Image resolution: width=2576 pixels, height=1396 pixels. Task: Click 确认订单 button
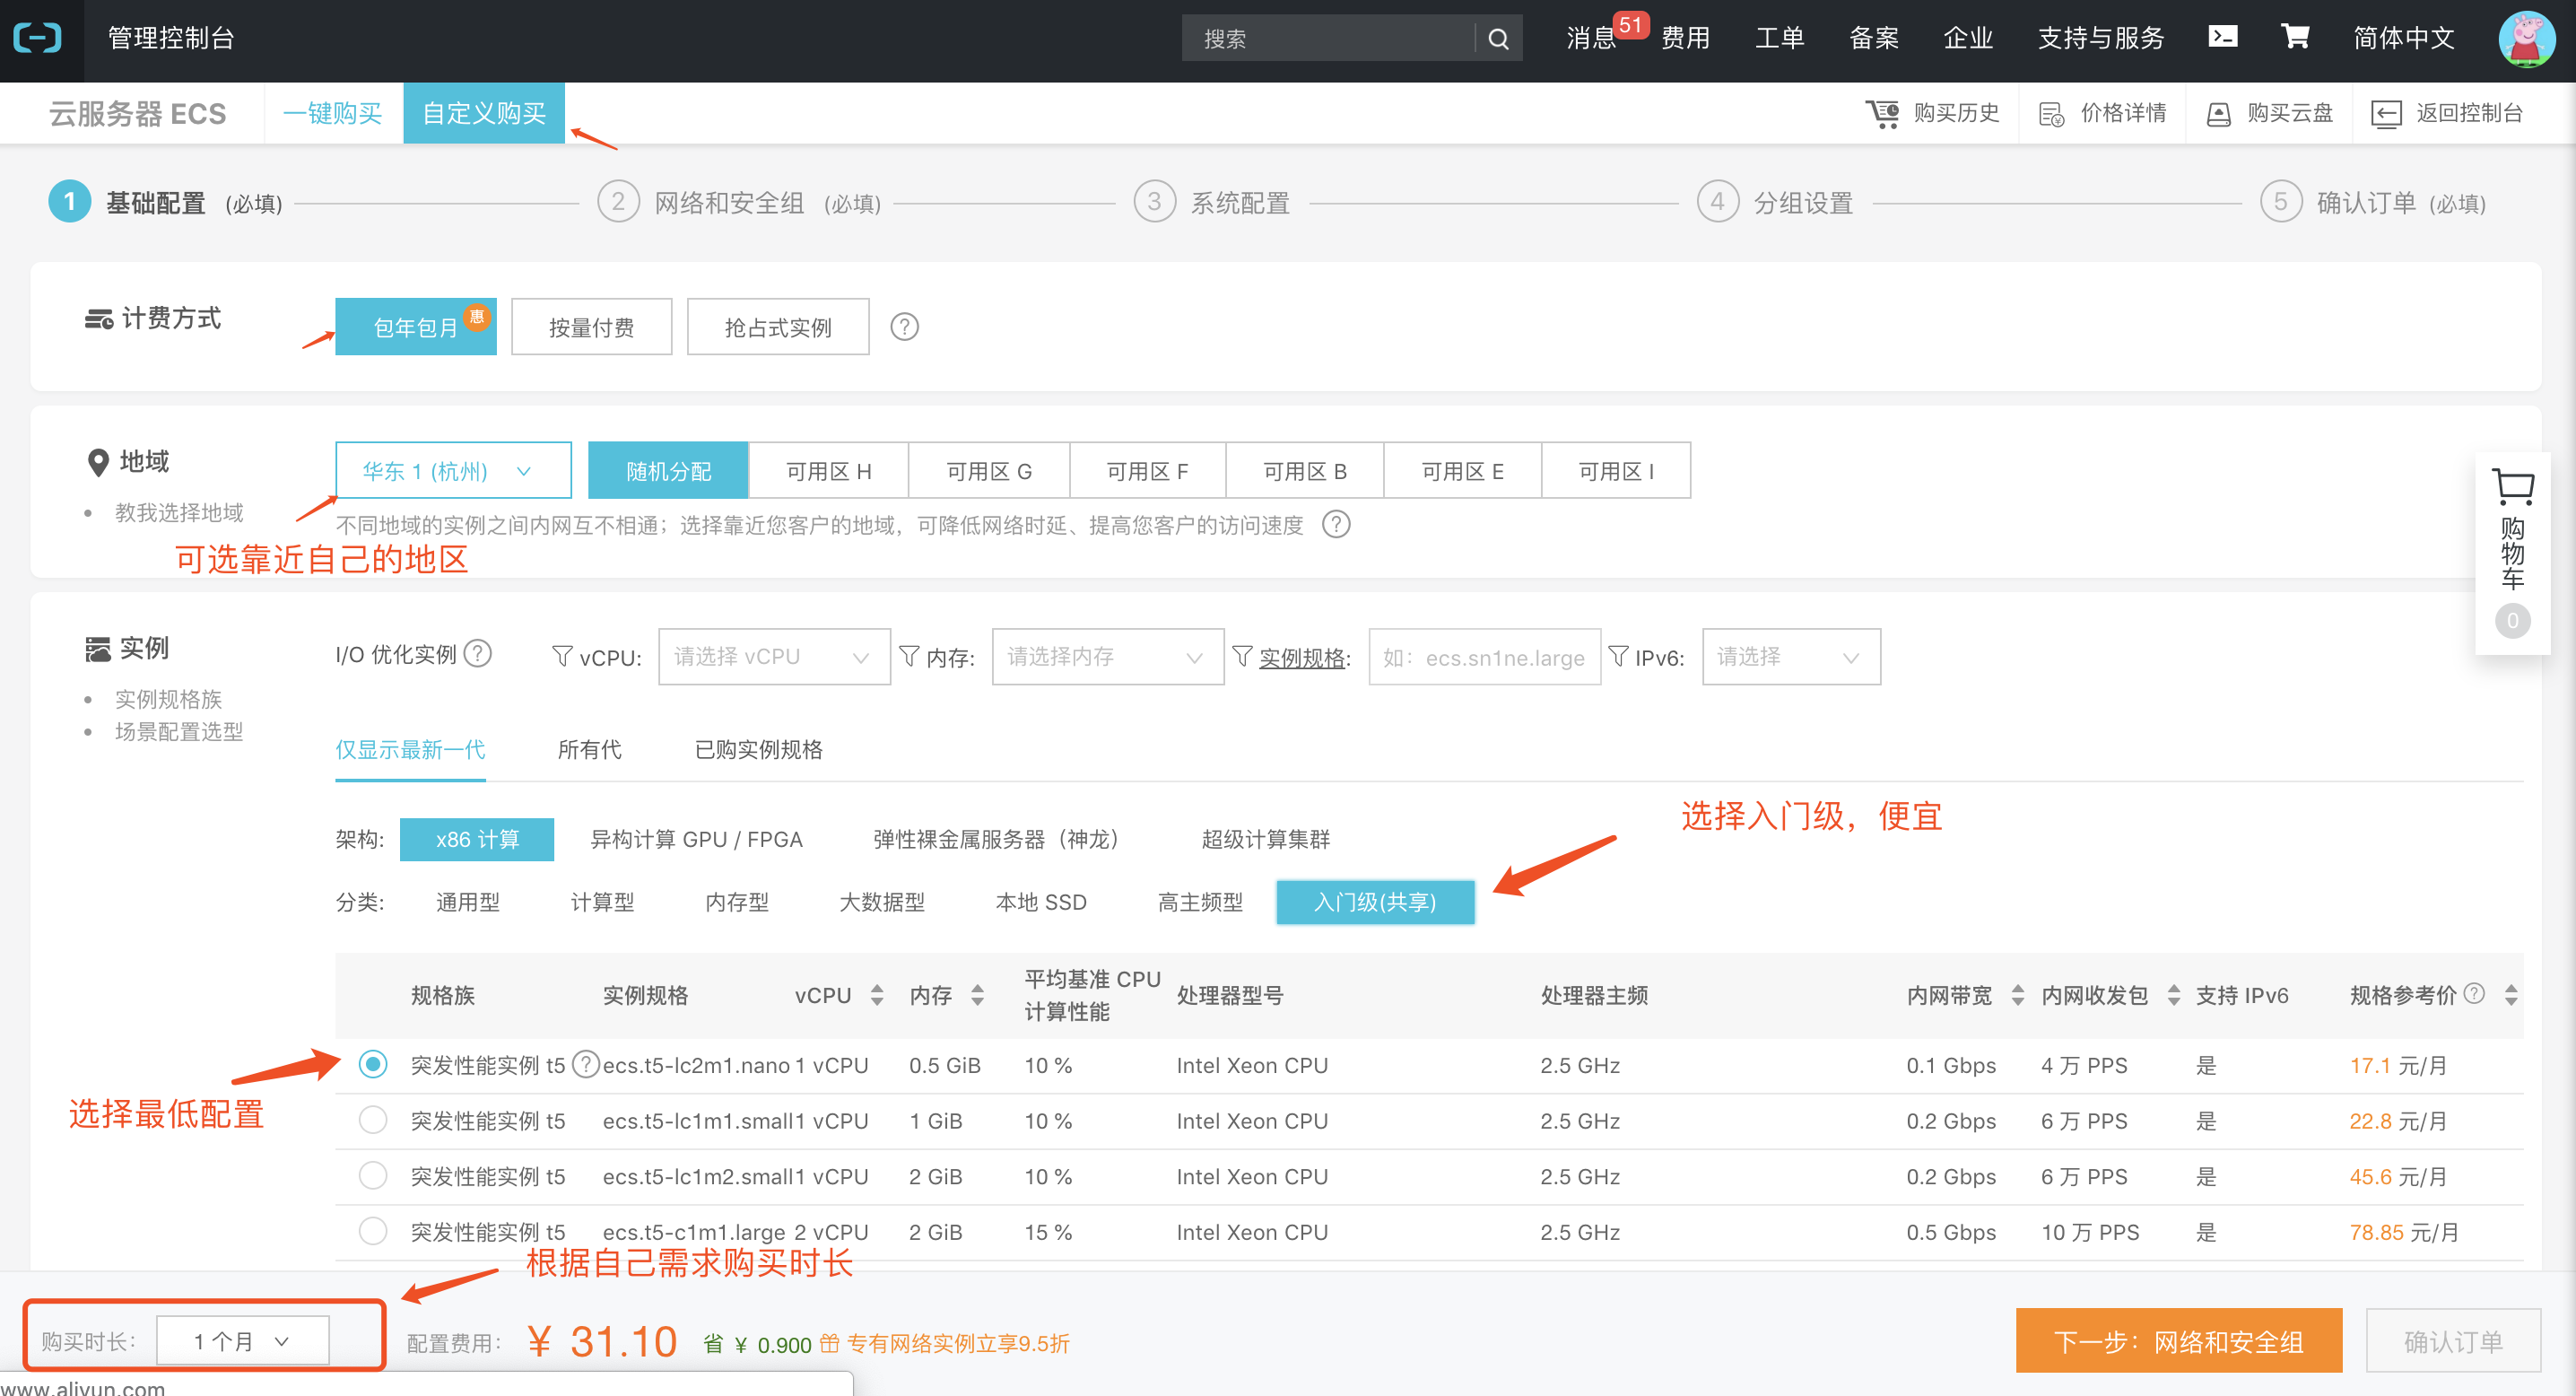[x=2452, y=1340]
